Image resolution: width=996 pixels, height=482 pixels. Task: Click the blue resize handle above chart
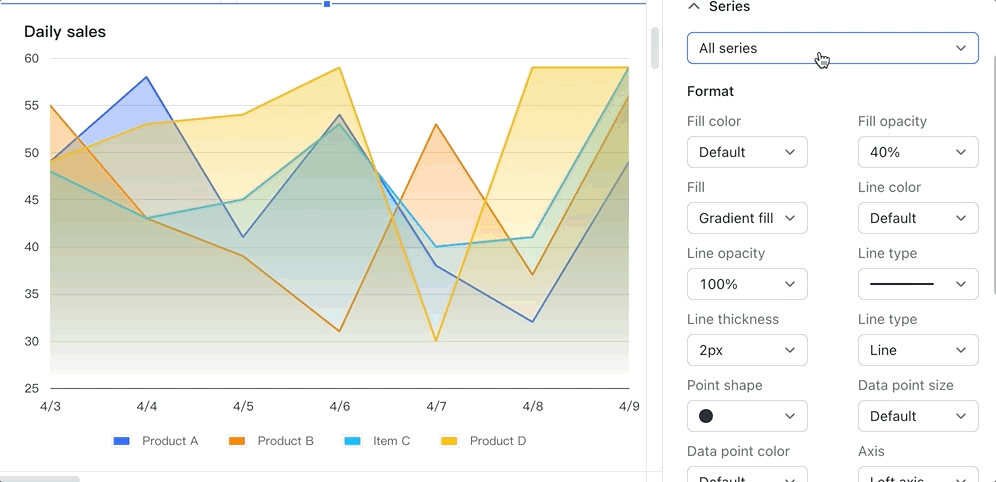pyautogui.click(x=326, y=4)
